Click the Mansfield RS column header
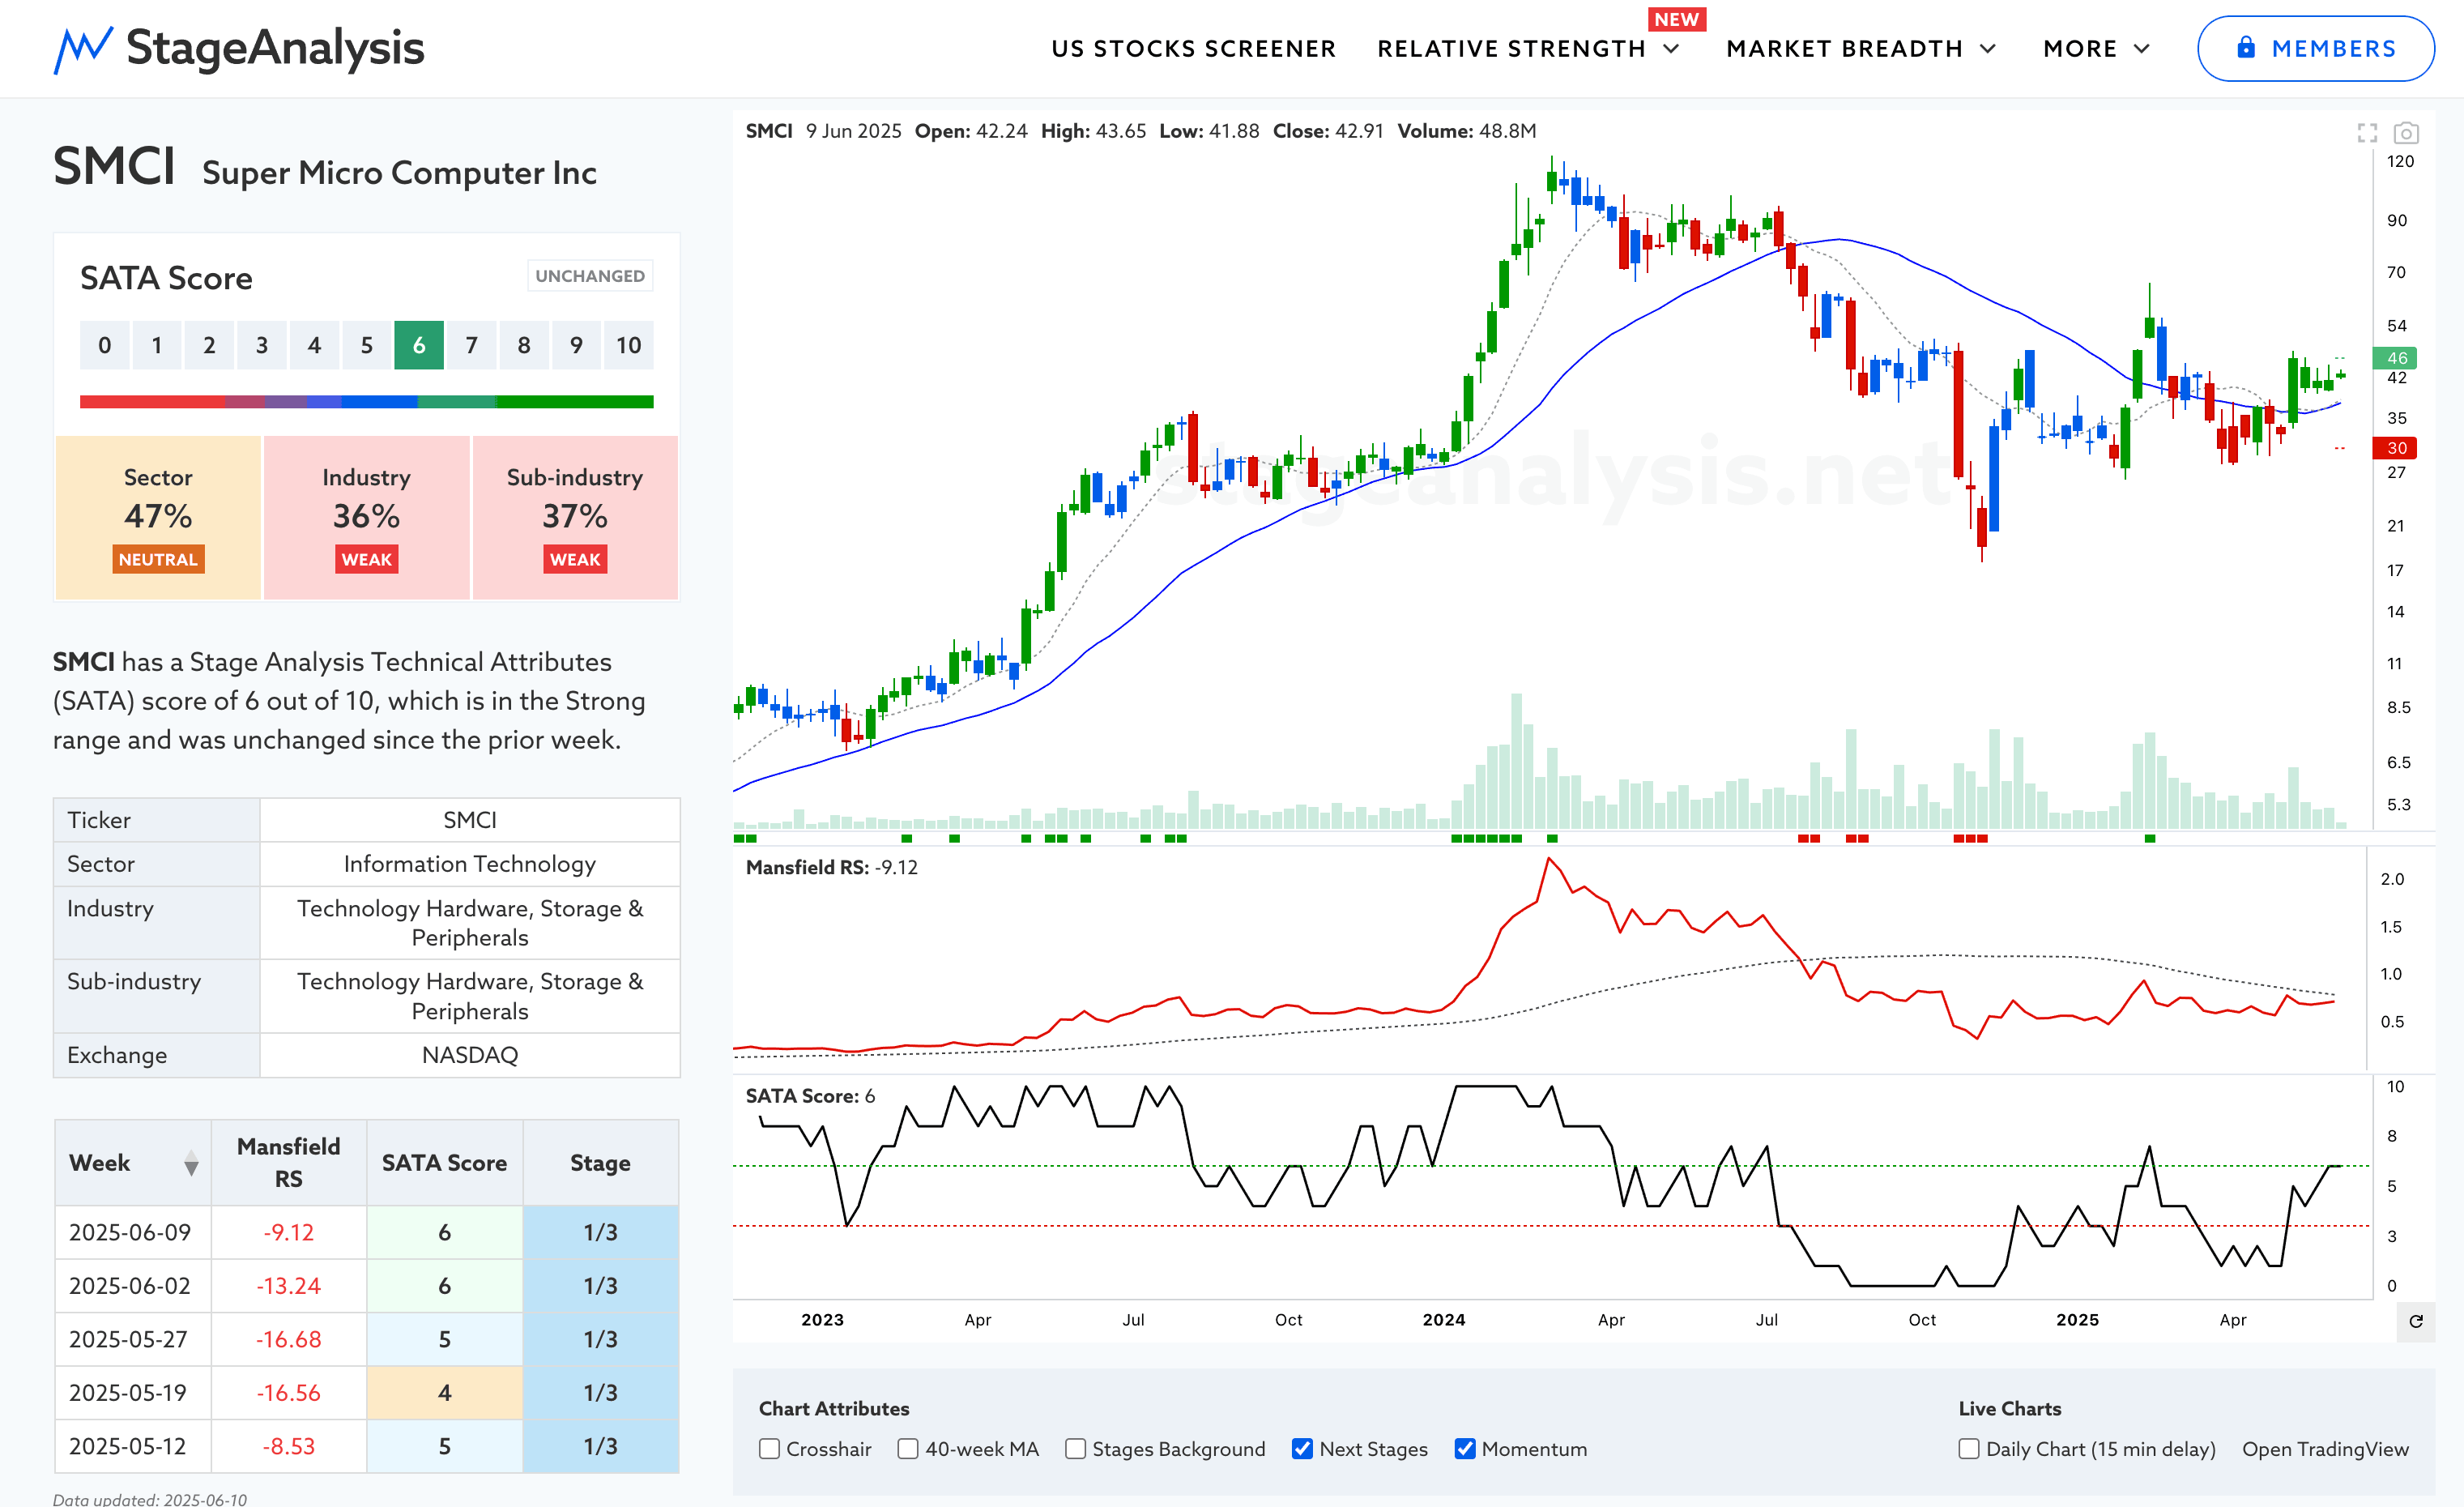Image resolution: width=2464 pixels, height=1507 pixels. coord(289,1162)
